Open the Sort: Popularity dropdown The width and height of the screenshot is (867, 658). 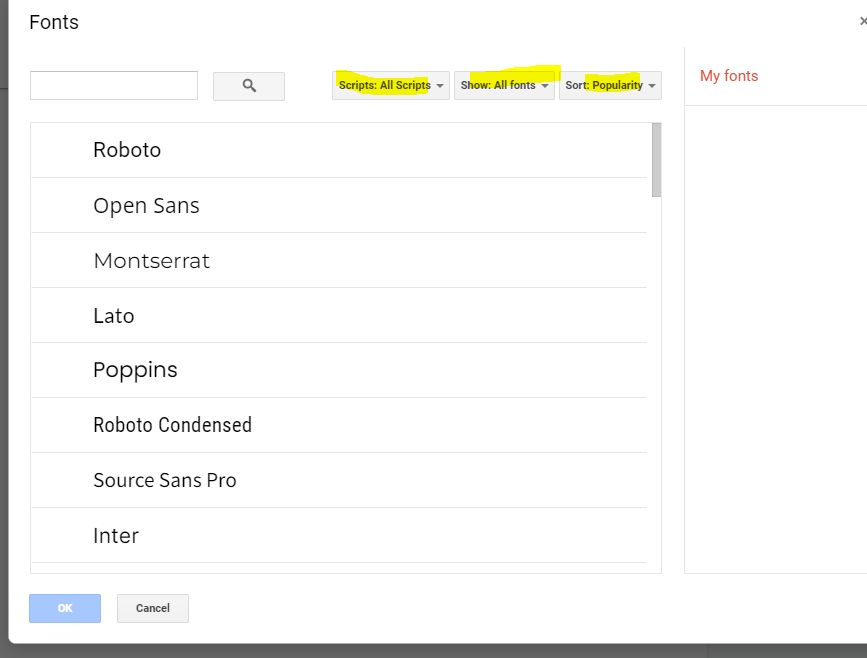pos(610,85)
